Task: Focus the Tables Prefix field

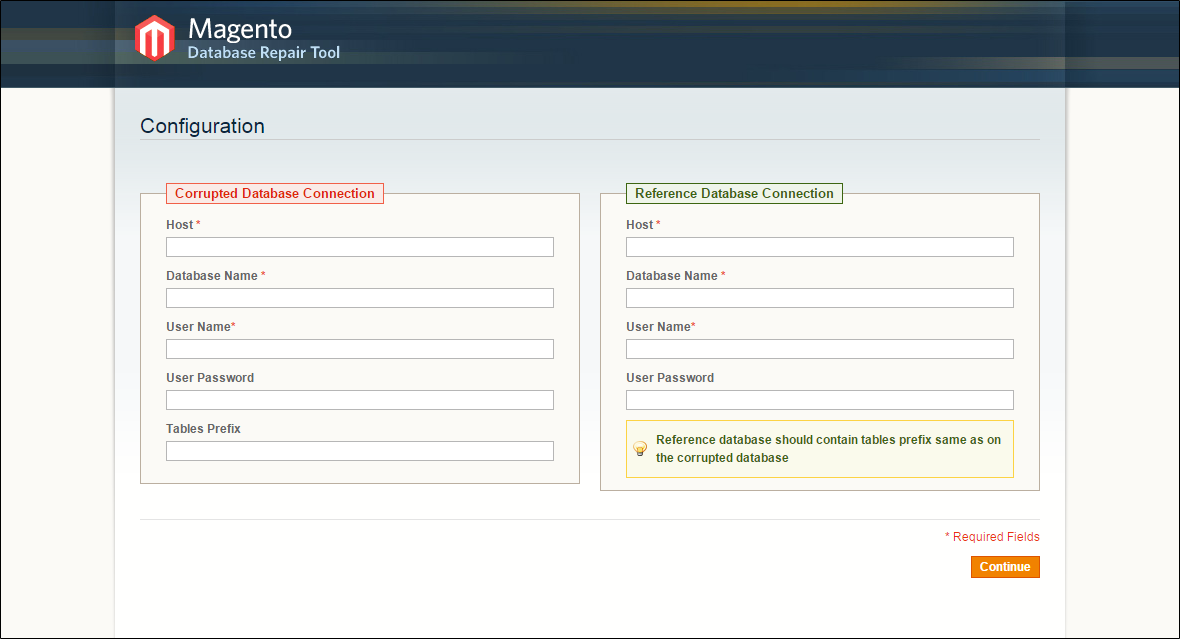Action: 360,451
